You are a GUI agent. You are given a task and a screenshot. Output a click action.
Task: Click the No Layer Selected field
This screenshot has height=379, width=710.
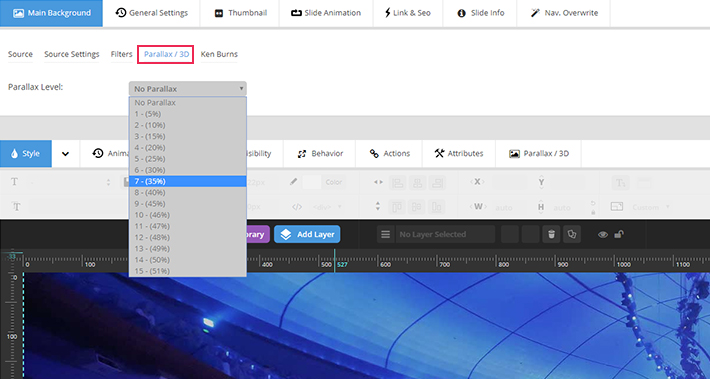[x=445, y=234]
